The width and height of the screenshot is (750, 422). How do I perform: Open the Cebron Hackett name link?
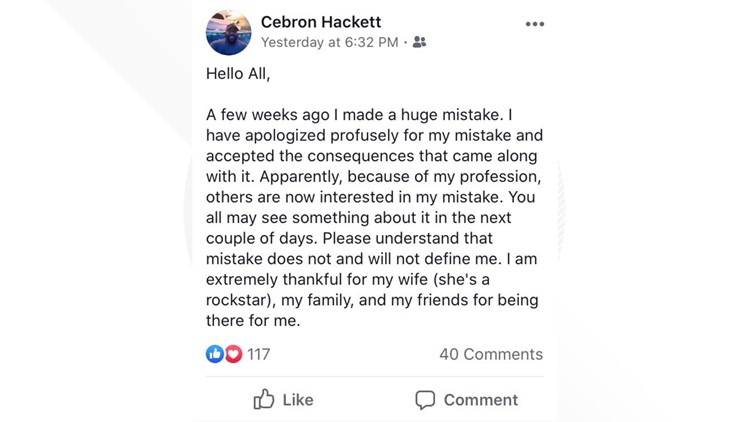click(320, 21)
